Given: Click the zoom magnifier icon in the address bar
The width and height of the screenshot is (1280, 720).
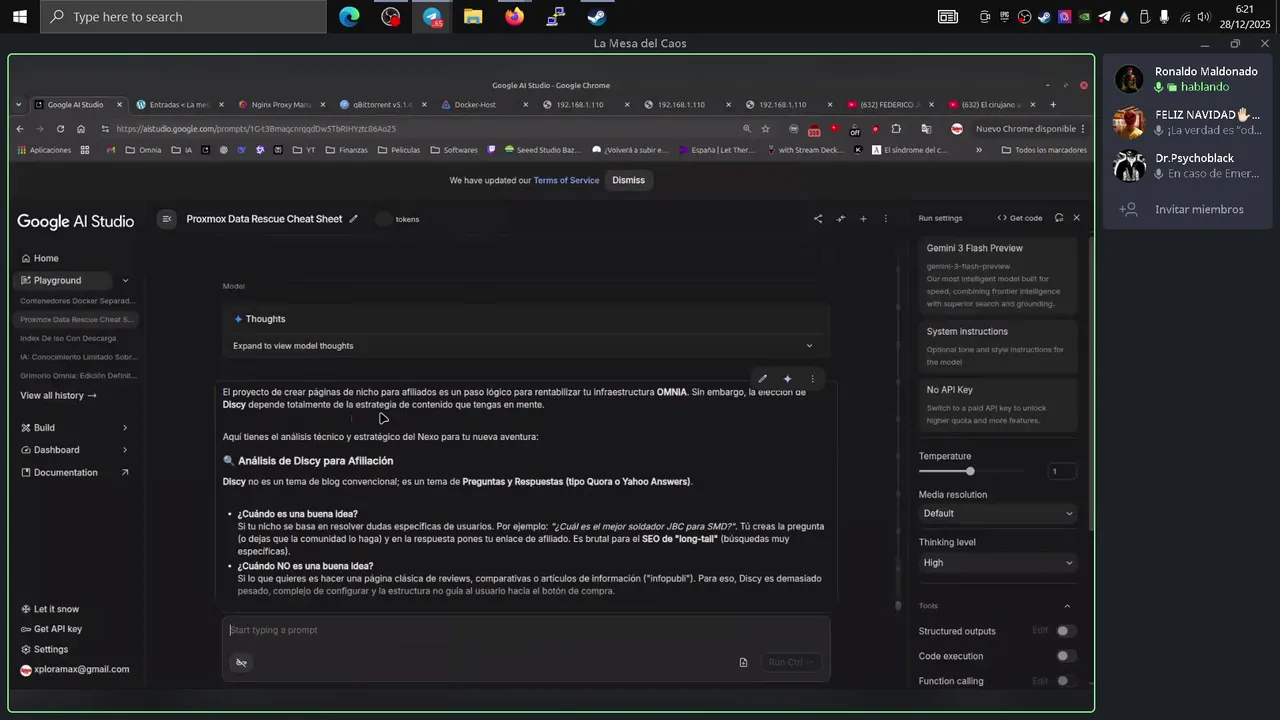Looking at the screenshot, I should tap(746, 129).
